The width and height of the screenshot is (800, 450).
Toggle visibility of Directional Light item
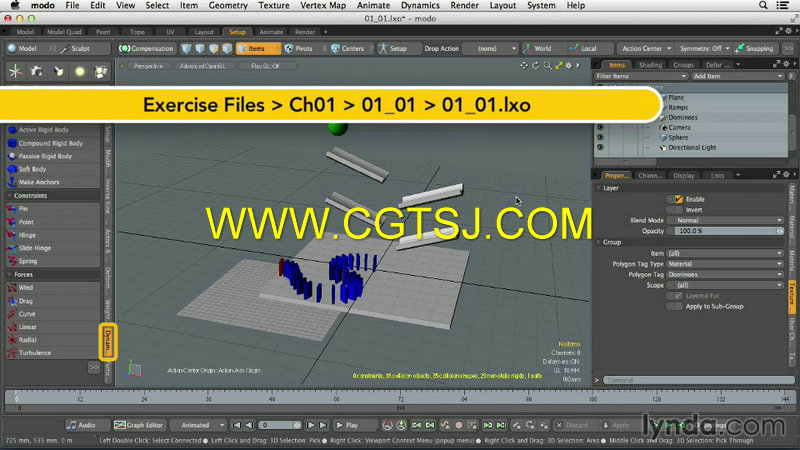[x=601, y=147]
